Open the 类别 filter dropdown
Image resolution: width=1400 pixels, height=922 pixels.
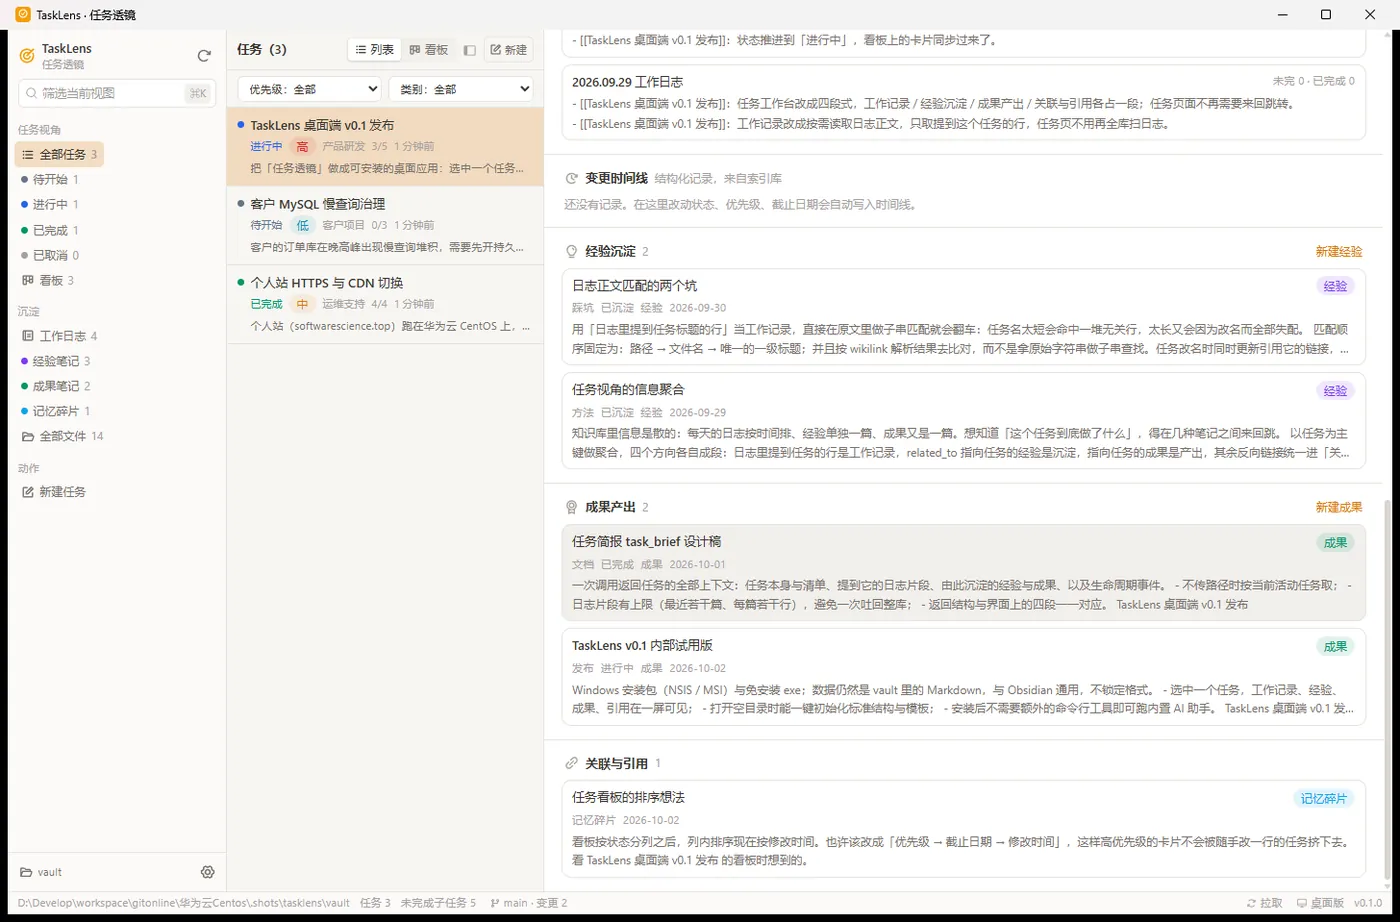tap(461, 89)
